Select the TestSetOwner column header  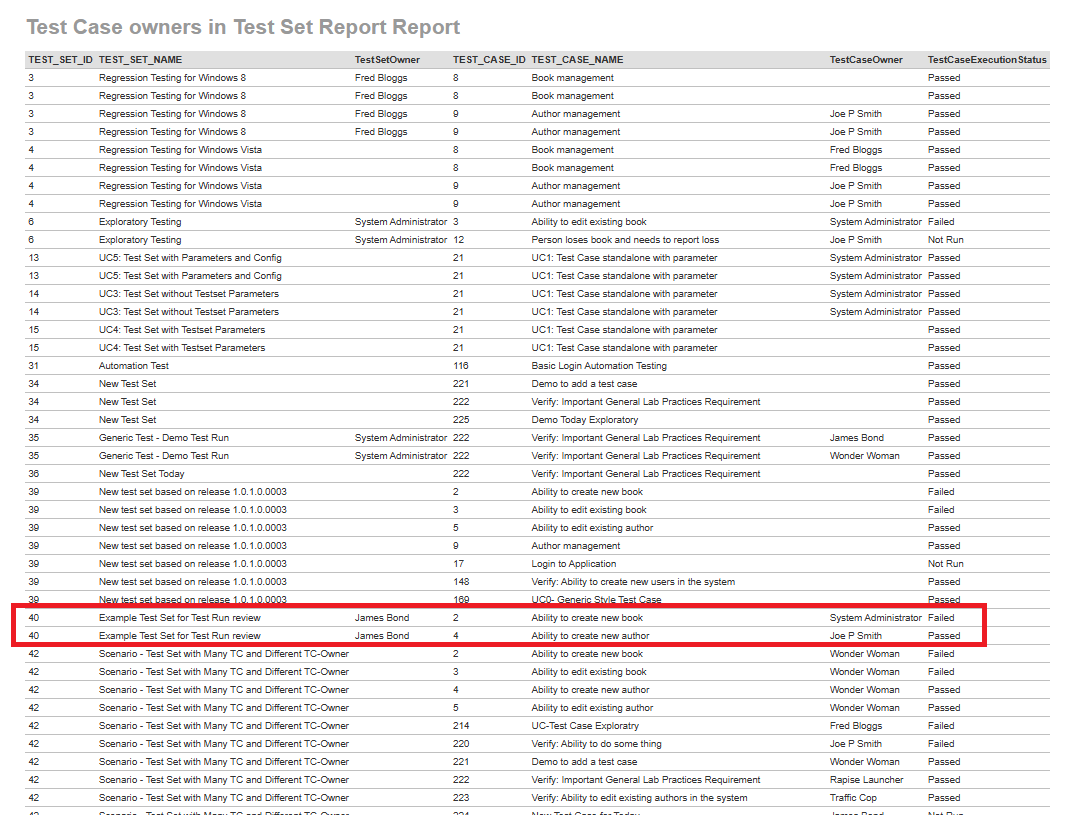point(387,60)
